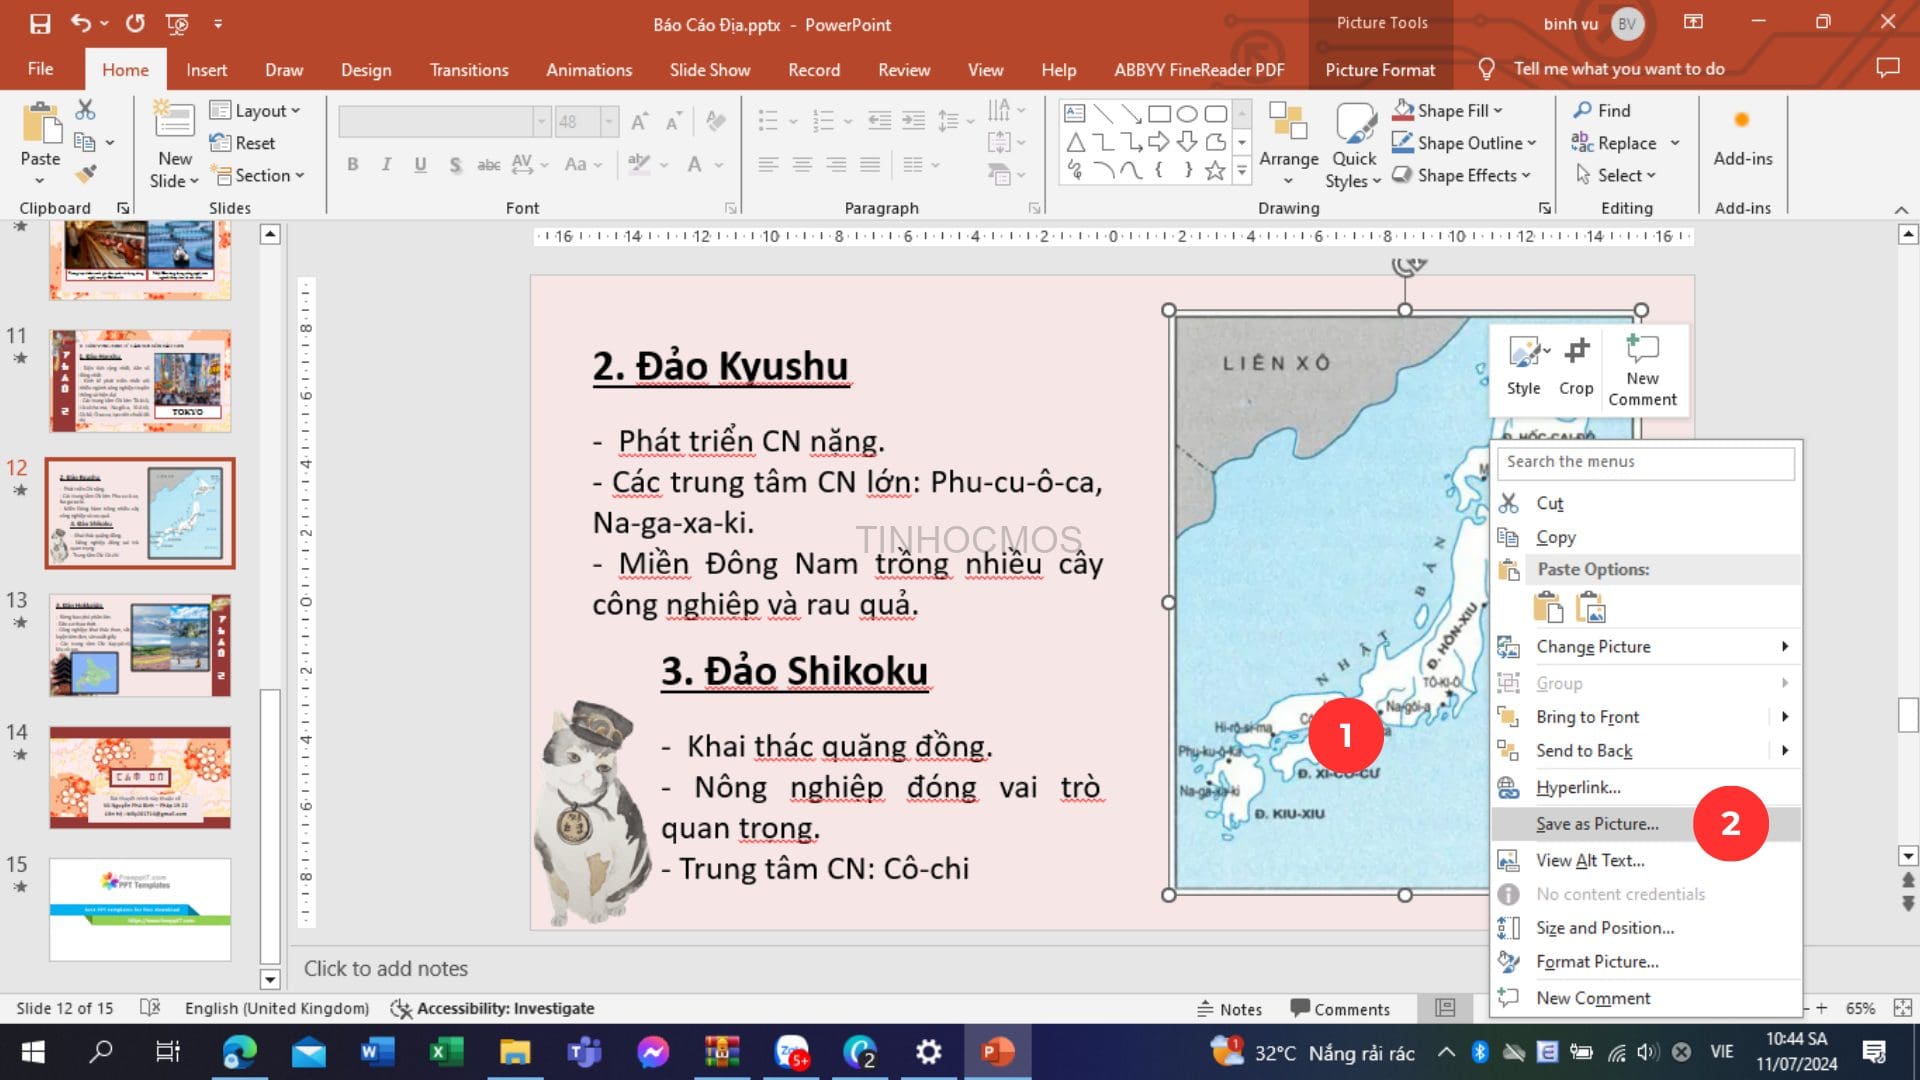Toggle text Shadow button
The width and height of the screenshot is (1920, 1080).
(455, 165)
